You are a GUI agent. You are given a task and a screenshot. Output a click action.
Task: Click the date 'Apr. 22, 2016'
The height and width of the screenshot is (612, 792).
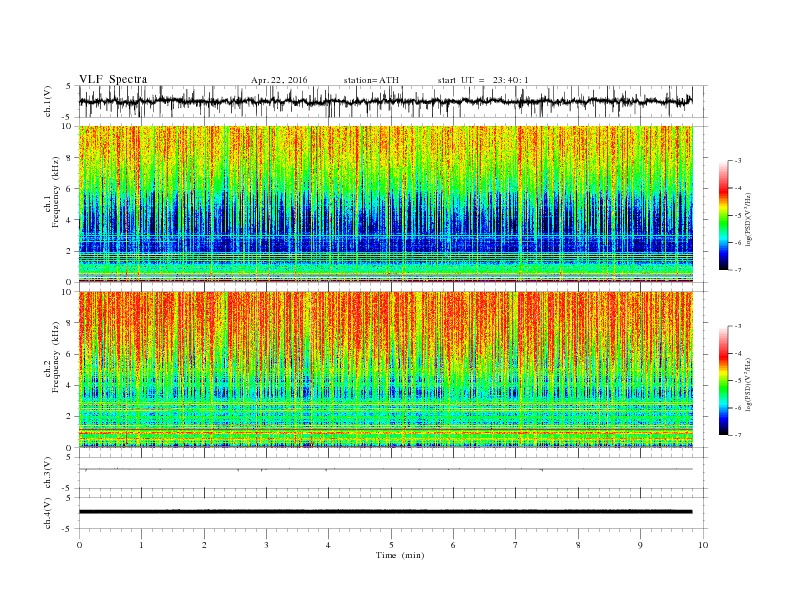pos(279,80)
